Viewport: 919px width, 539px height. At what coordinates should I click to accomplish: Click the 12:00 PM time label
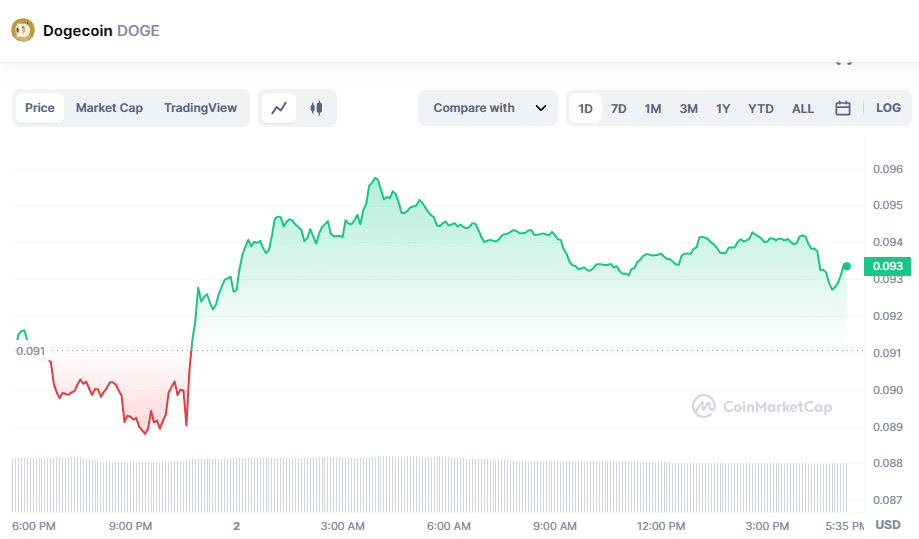point(661,526)
